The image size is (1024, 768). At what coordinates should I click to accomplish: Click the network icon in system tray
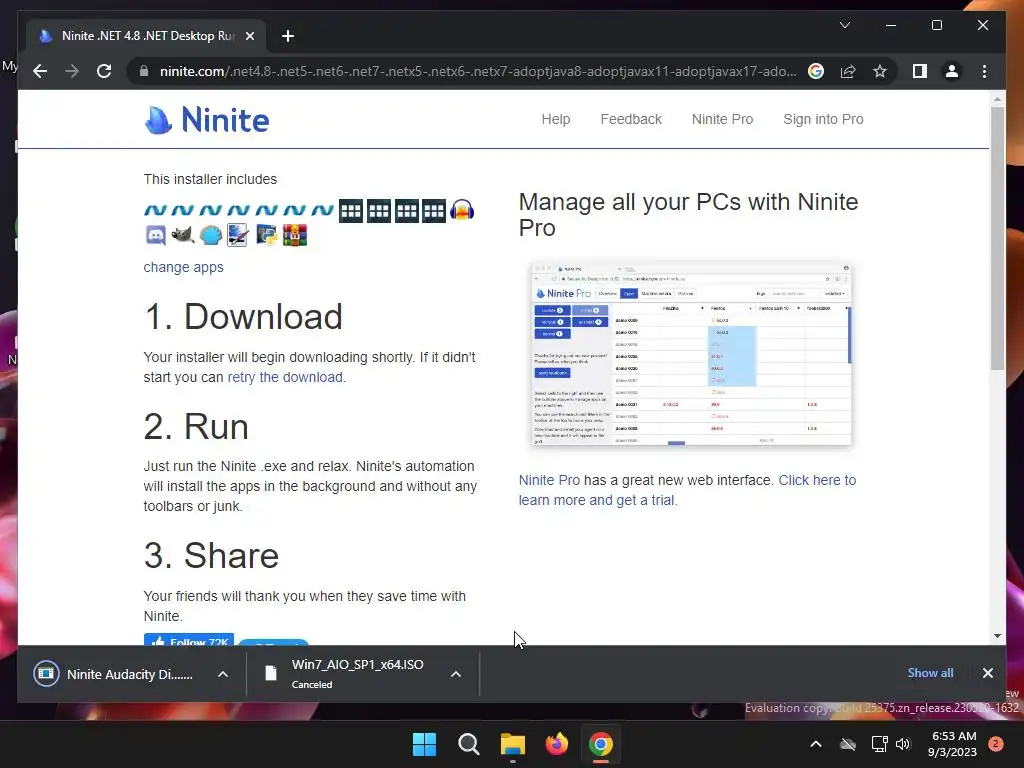click(879, 744)
